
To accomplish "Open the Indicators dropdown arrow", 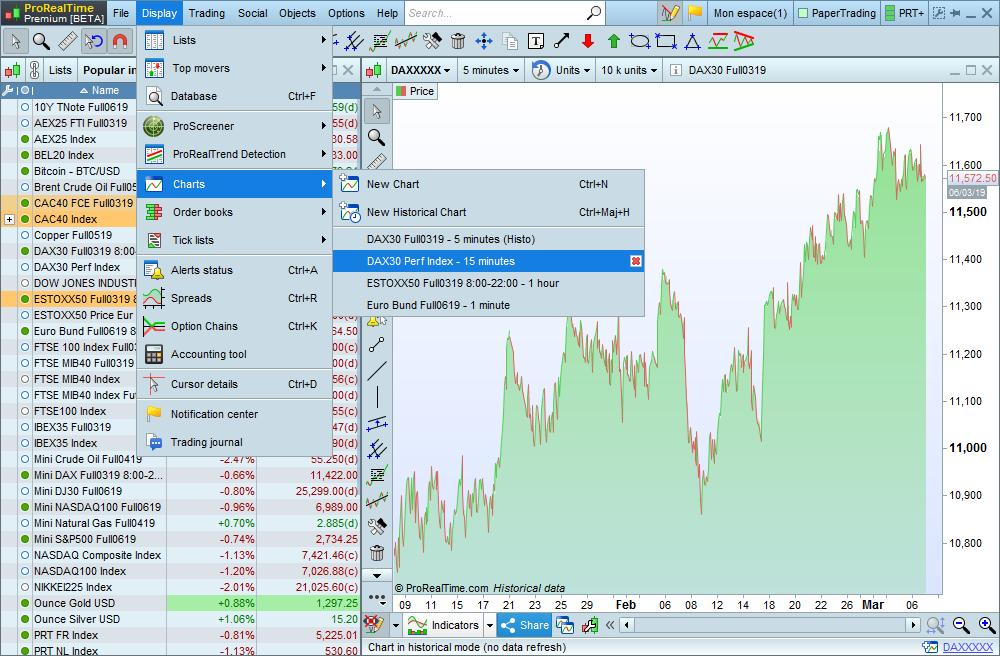I will coord(490,625).
